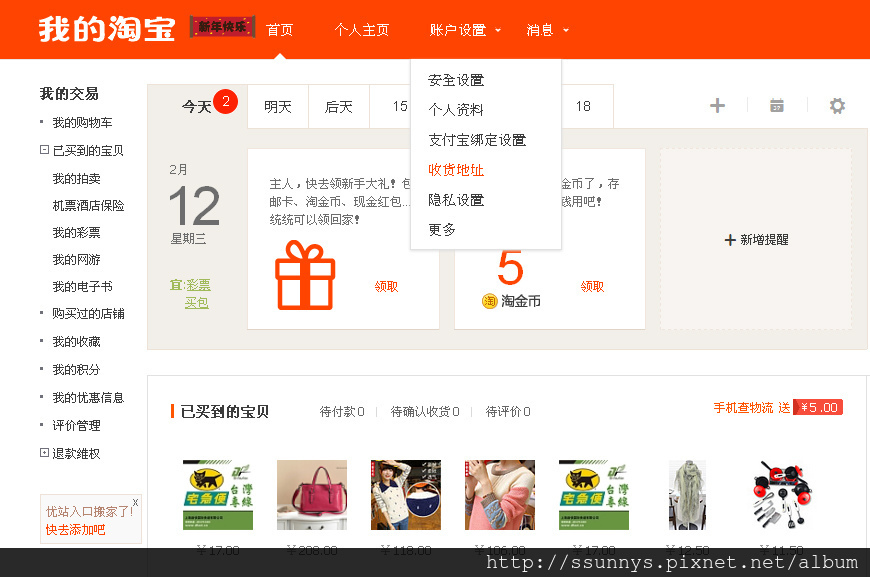This screenshot has height=577, width=870.
Task: Open the calendar icon in the date bar
Action: (776, 106)
